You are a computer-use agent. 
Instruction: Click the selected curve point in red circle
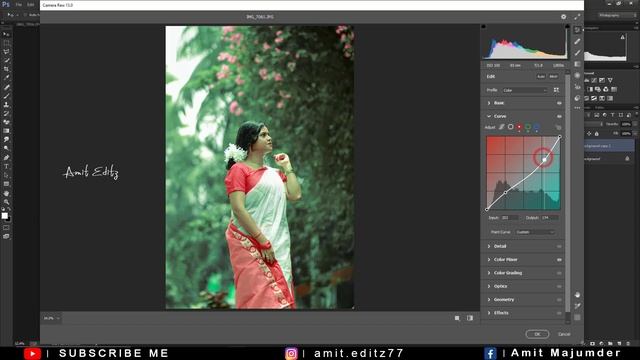[x=544, y=160]
